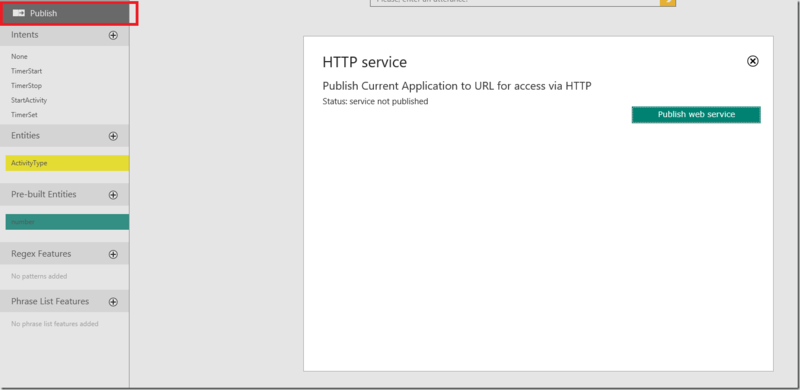Select the TimerStart intent
The width and height of the screenshot is (800, 390).
pyautogui.click(x=27, y=71)
